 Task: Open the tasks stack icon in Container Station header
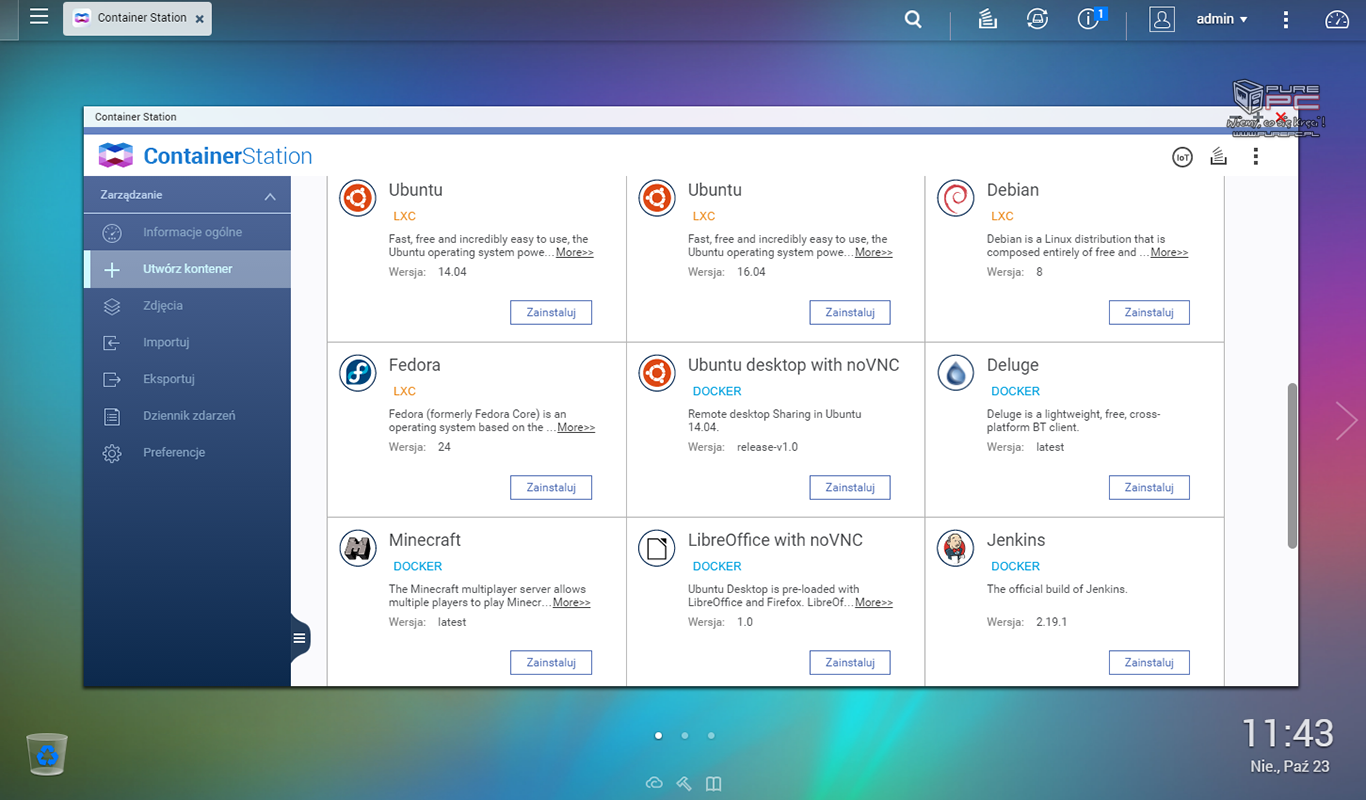click(x=1218, y=156)
